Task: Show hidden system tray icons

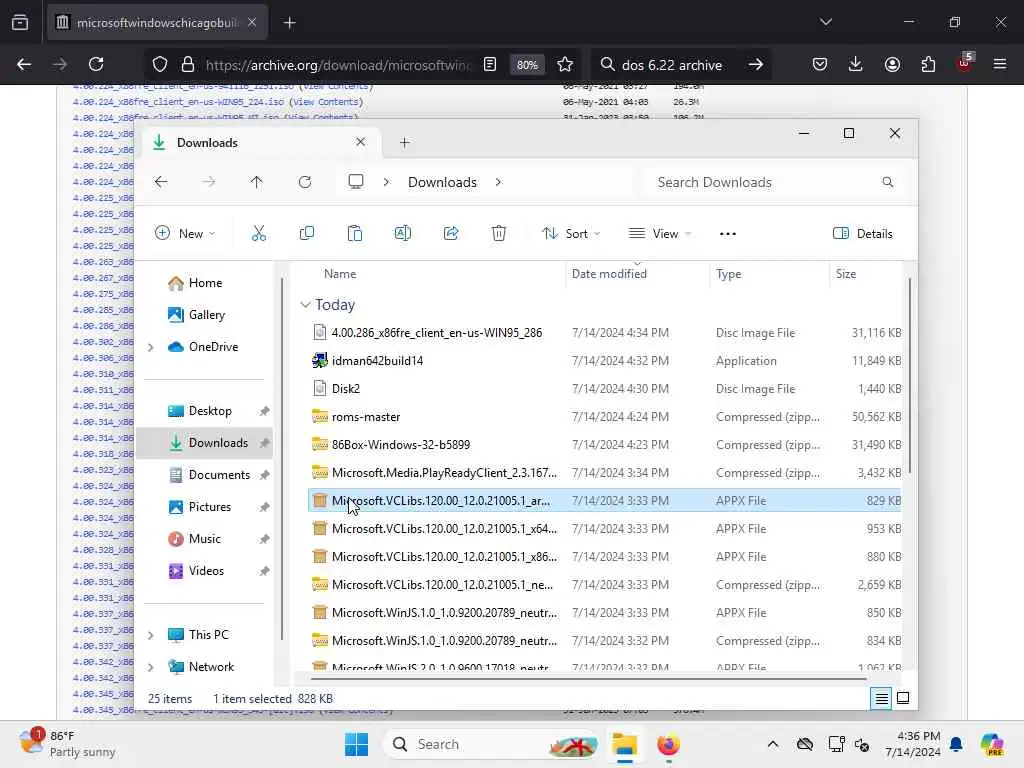Action: [773, 744]
